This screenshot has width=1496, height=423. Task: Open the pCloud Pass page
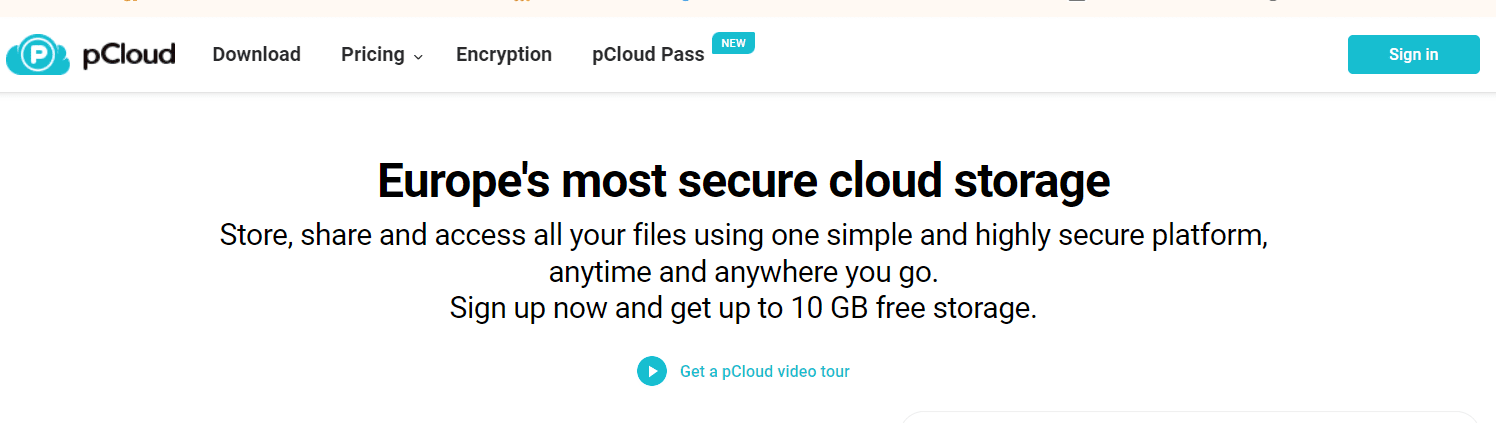click(648, 55)
